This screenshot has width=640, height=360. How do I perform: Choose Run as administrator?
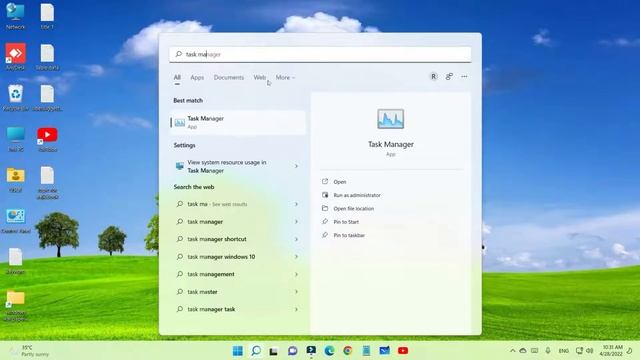coord(357,195)
